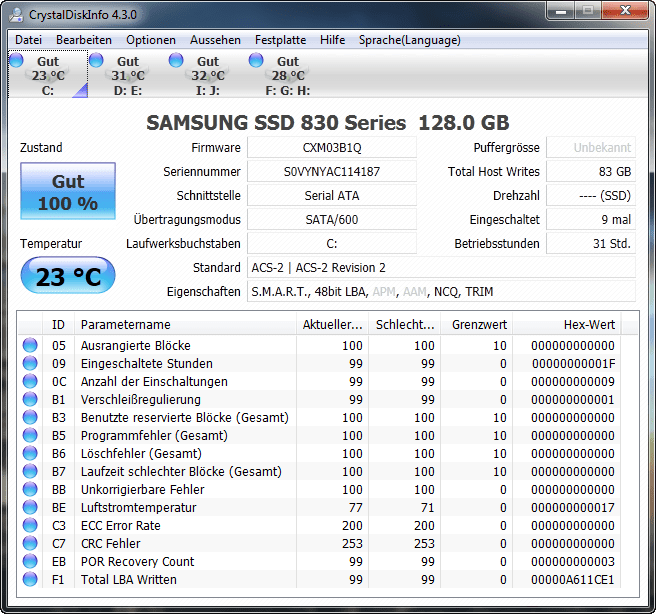The image size is (656, 614).
Task: Click the SAMSUNG SSD 830 Series title
Action: [328, 123]
